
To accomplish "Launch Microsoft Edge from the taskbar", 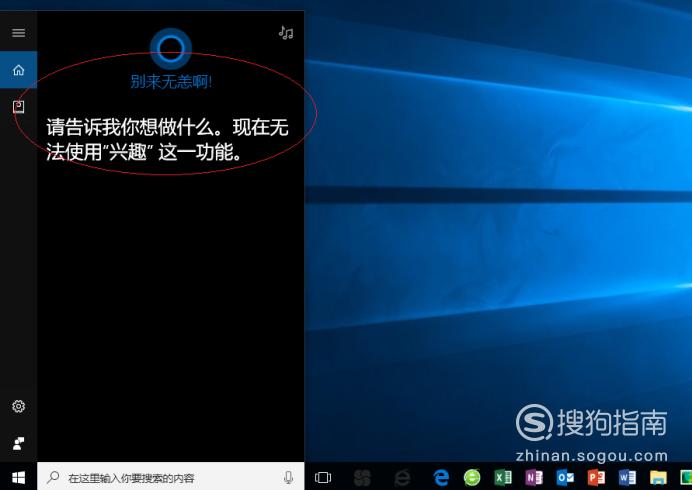I will point(441,477).
